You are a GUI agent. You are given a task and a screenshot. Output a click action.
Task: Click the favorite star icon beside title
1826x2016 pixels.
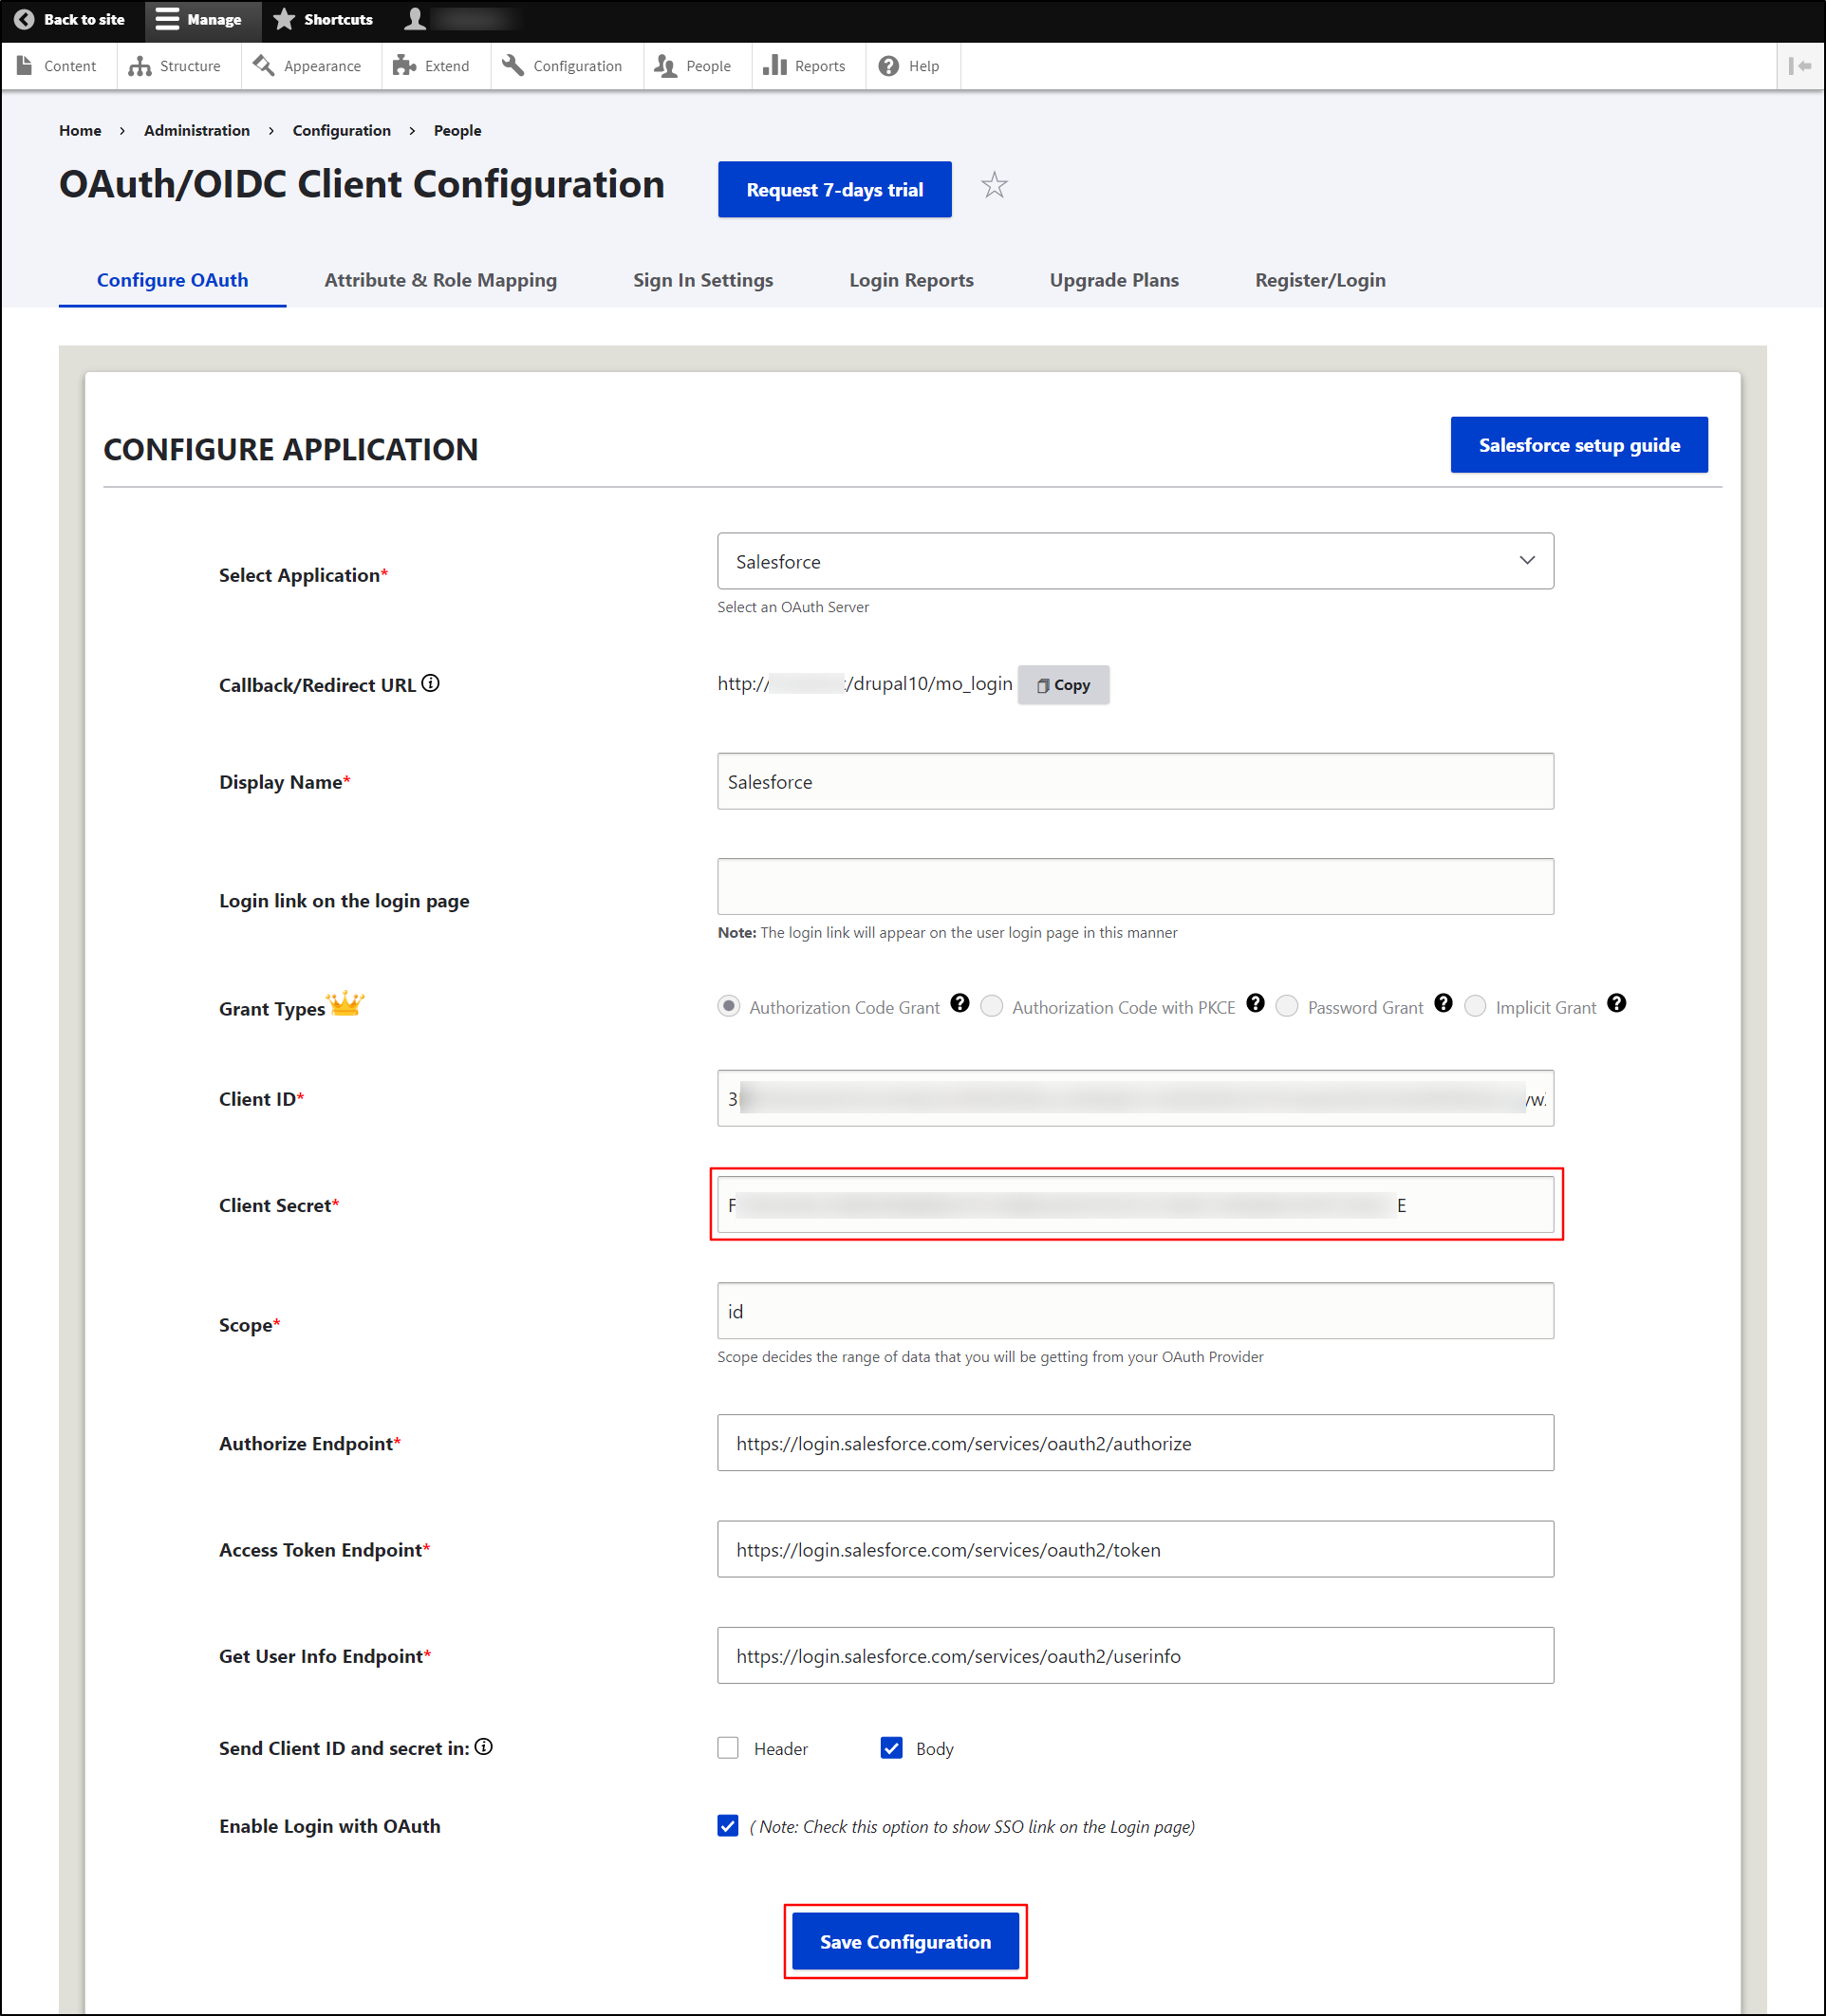pyautogui.click(x=993, y=186)
